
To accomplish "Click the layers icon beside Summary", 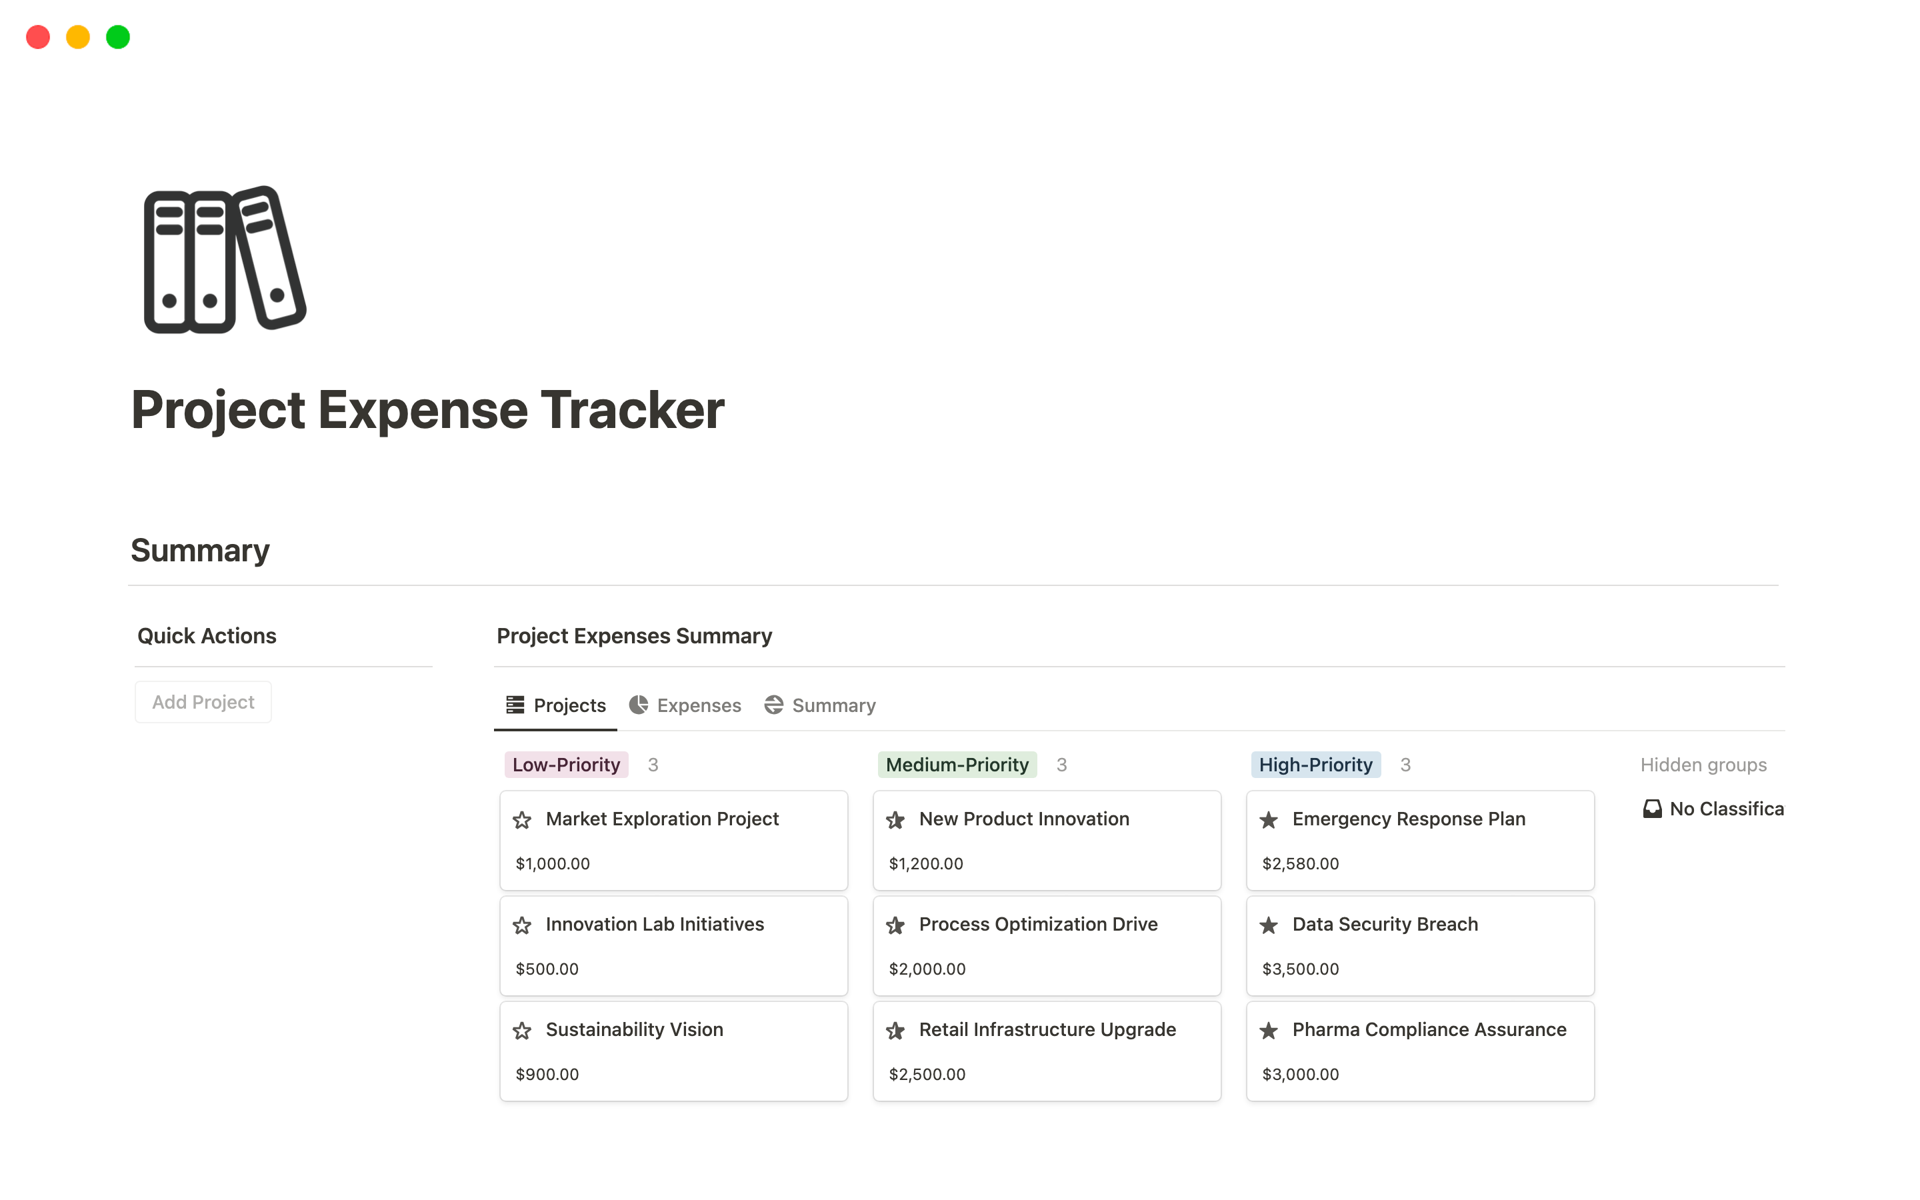I will [773, 704].
